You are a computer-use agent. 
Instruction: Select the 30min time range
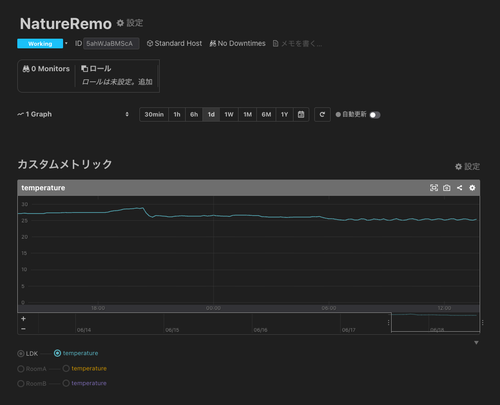click(154, 114)
